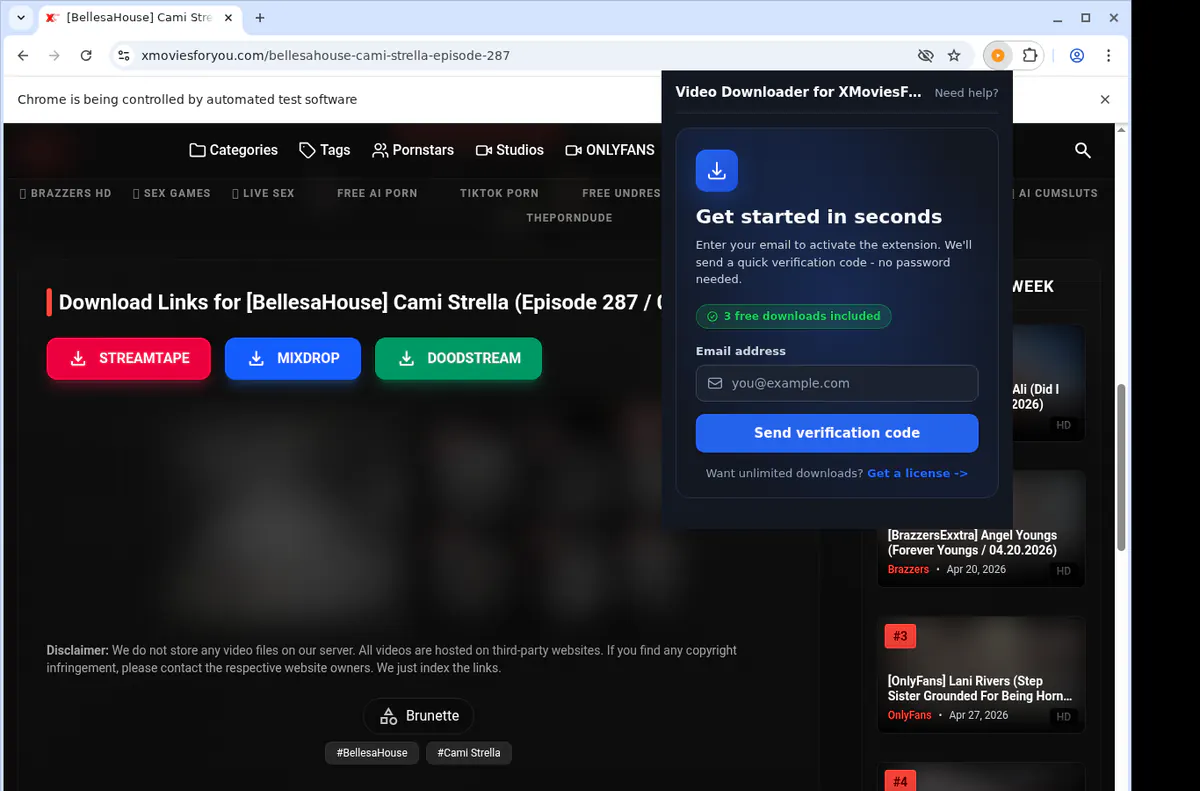Click the FREE AI PORN link
The image size is (1200, 791).
(x=377, y=193)
